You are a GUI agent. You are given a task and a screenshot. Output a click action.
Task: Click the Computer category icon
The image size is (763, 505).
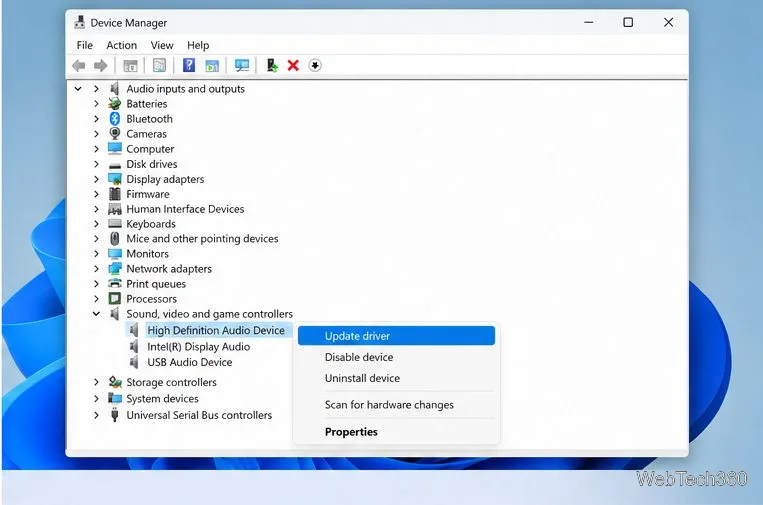point(115,148)
